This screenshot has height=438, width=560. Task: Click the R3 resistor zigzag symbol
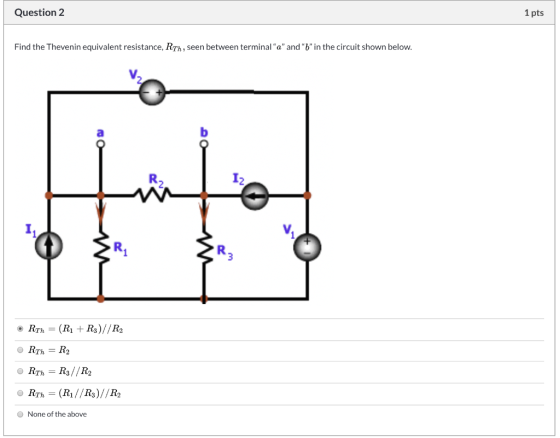205,247
